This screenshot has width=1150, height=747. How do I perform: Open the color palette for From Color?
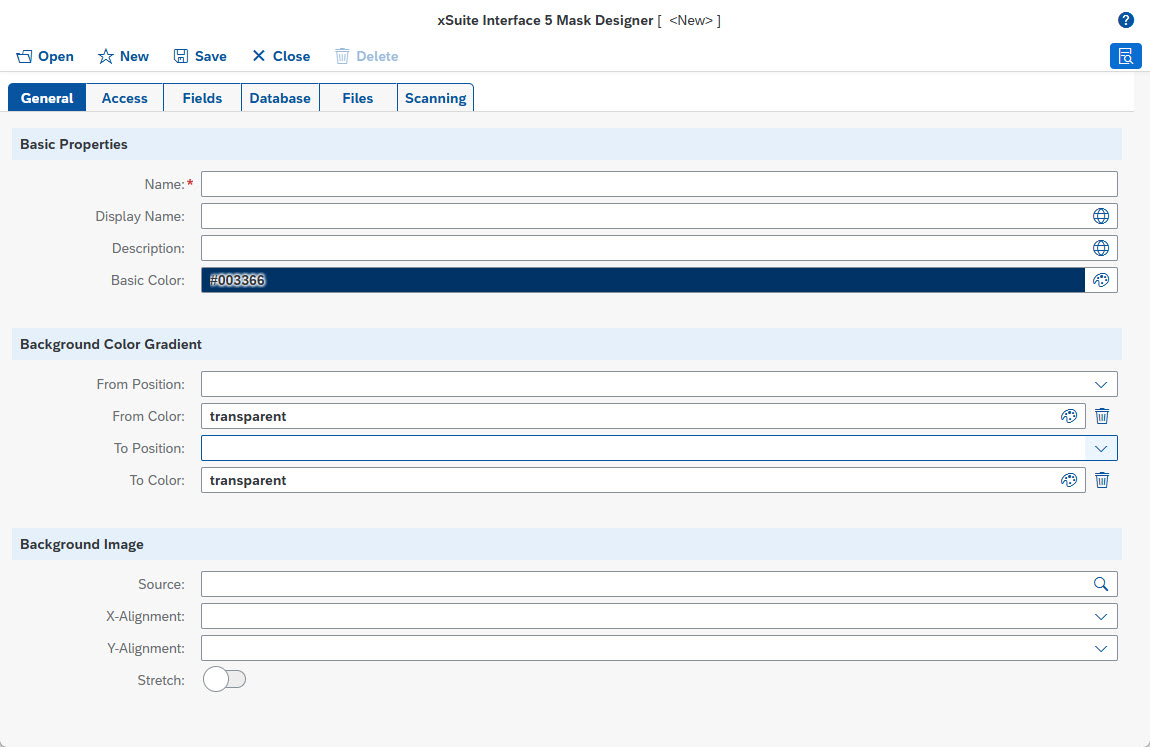click(1069, 416)
